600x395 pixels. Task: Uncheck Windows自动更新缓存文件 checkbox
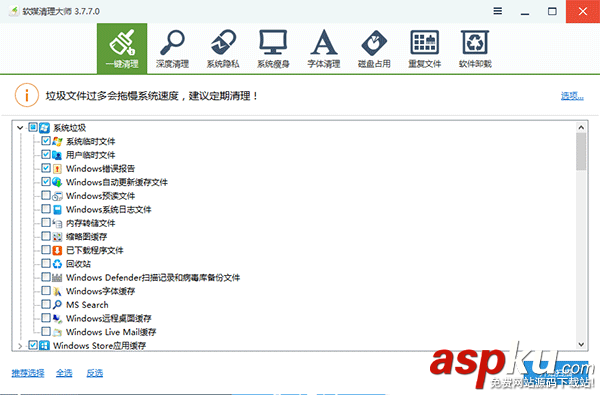click(46, 181)
